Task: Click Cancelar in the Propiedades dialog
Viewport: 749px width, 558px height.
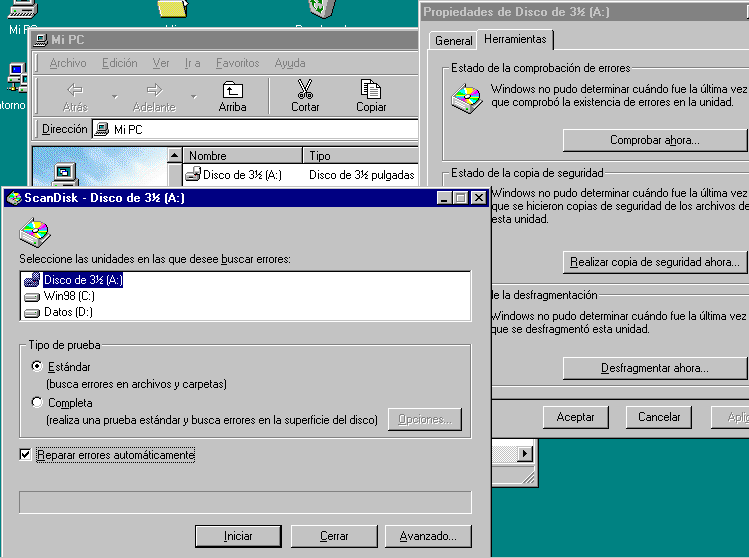Action: [x=659, y=417]
